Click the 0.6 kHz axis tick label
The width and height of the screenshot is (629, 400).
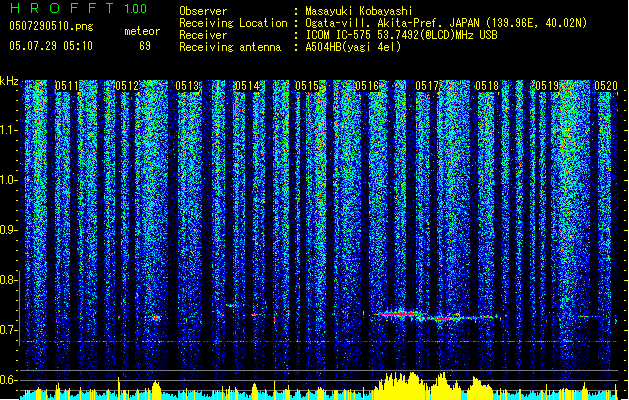pyautogui.click(x=8, y=380)
